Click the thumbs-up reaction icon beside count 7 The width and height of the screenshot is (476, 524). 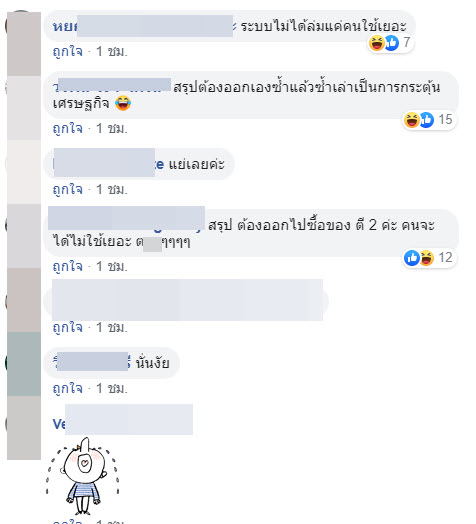(x=391, y=43)
